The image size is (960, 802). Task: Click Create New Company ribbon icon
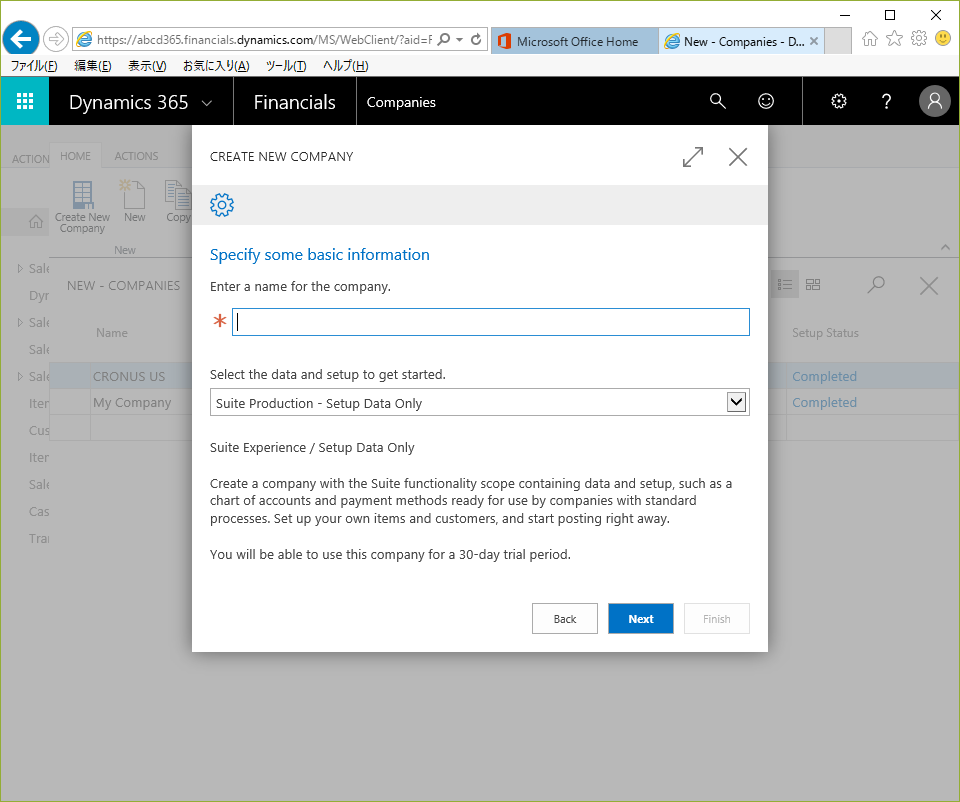(82, 207)
